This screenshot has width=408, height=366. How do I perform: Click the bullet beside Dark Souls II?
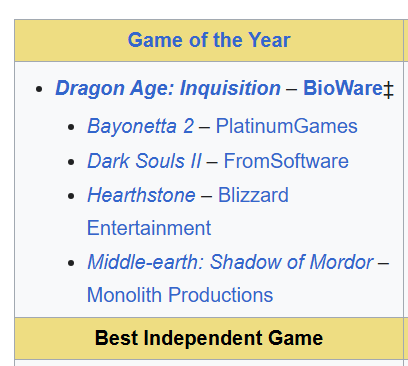tap(71, 162)
